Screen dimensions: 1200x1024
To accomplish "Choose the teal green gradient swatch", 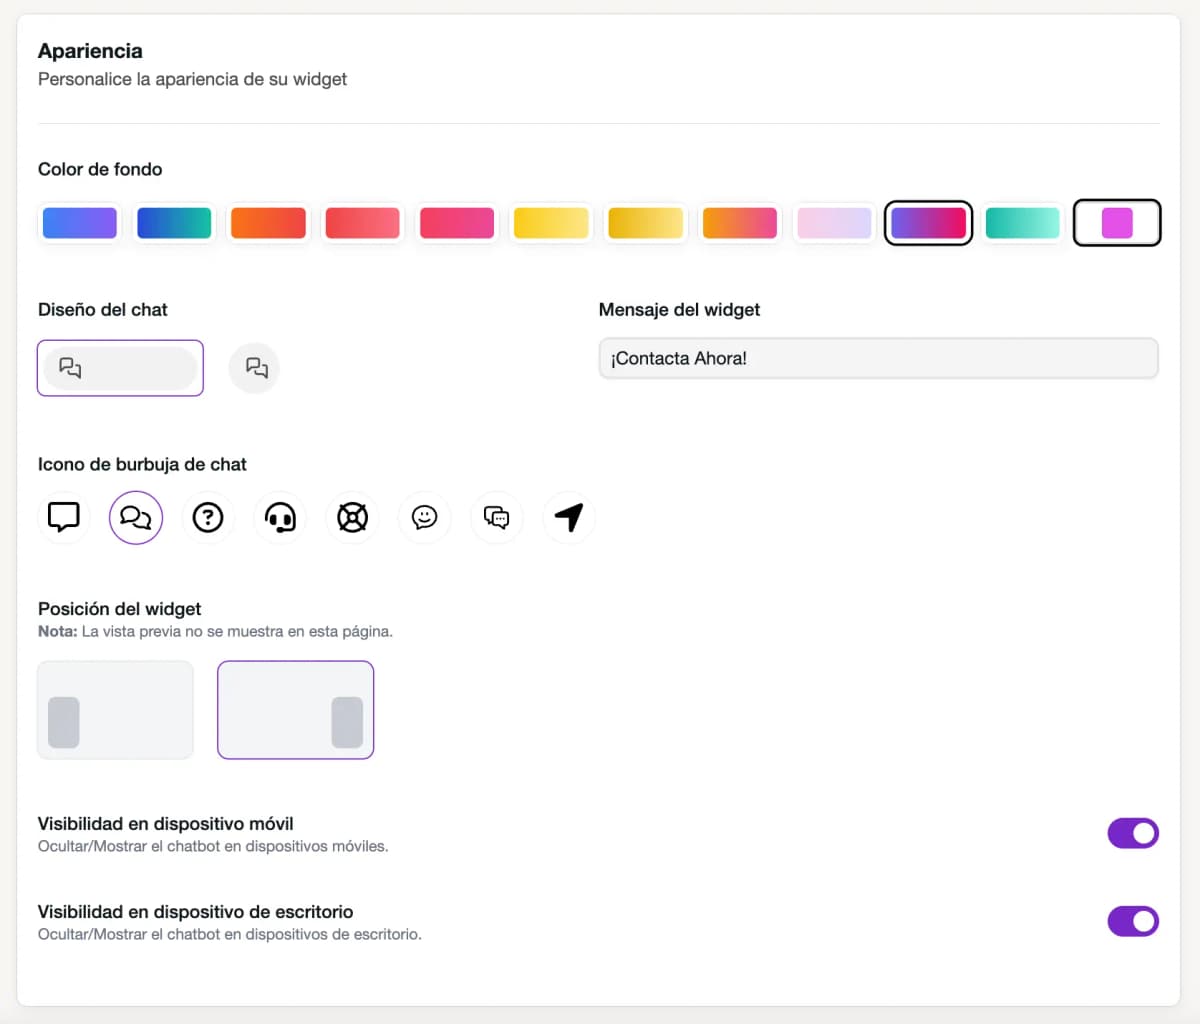I will (x=1022, y=222).
